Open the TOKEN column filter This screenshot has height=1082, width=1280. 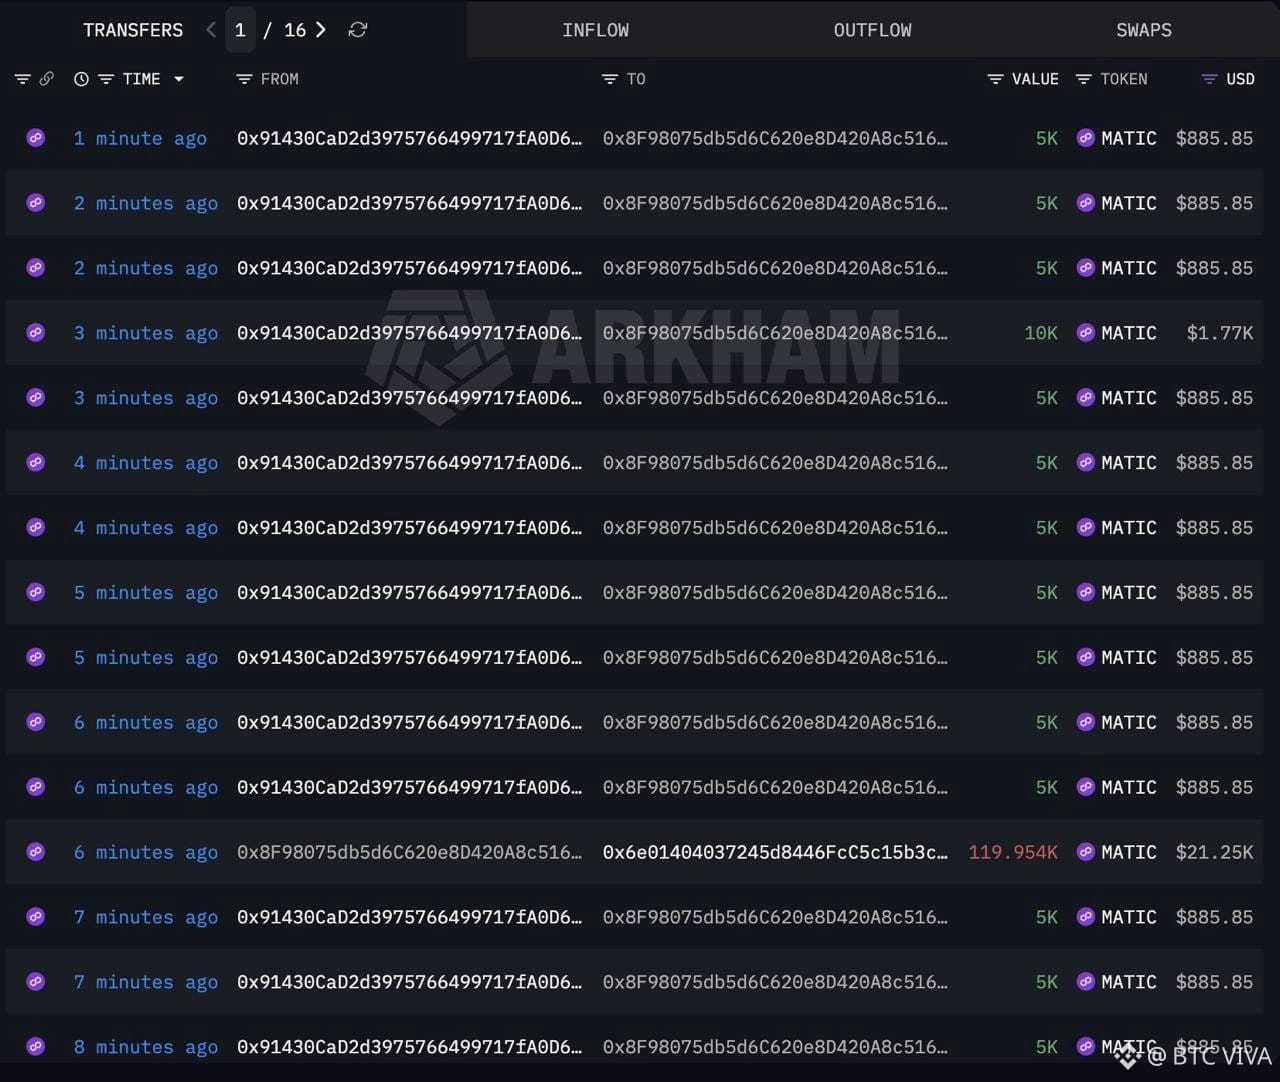pos(1083,79)
